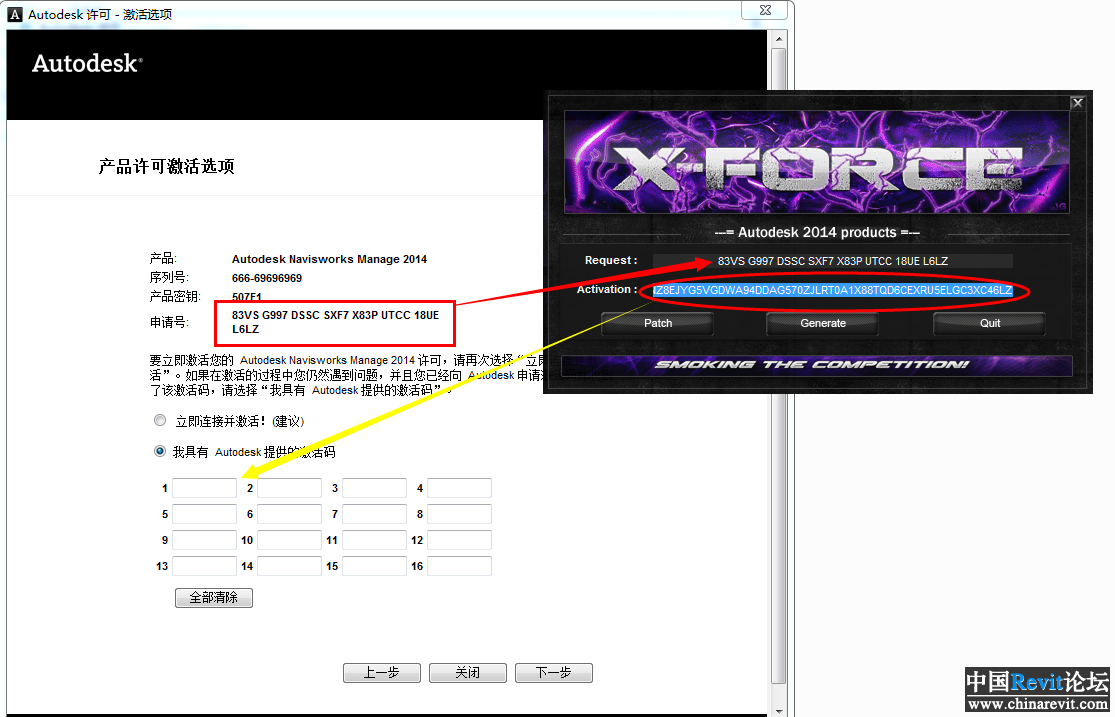The height and width of the screenshot is (717, 1115).
Task: Click the scrollbar up arrow in the Autodesk window
Action: 781,38
